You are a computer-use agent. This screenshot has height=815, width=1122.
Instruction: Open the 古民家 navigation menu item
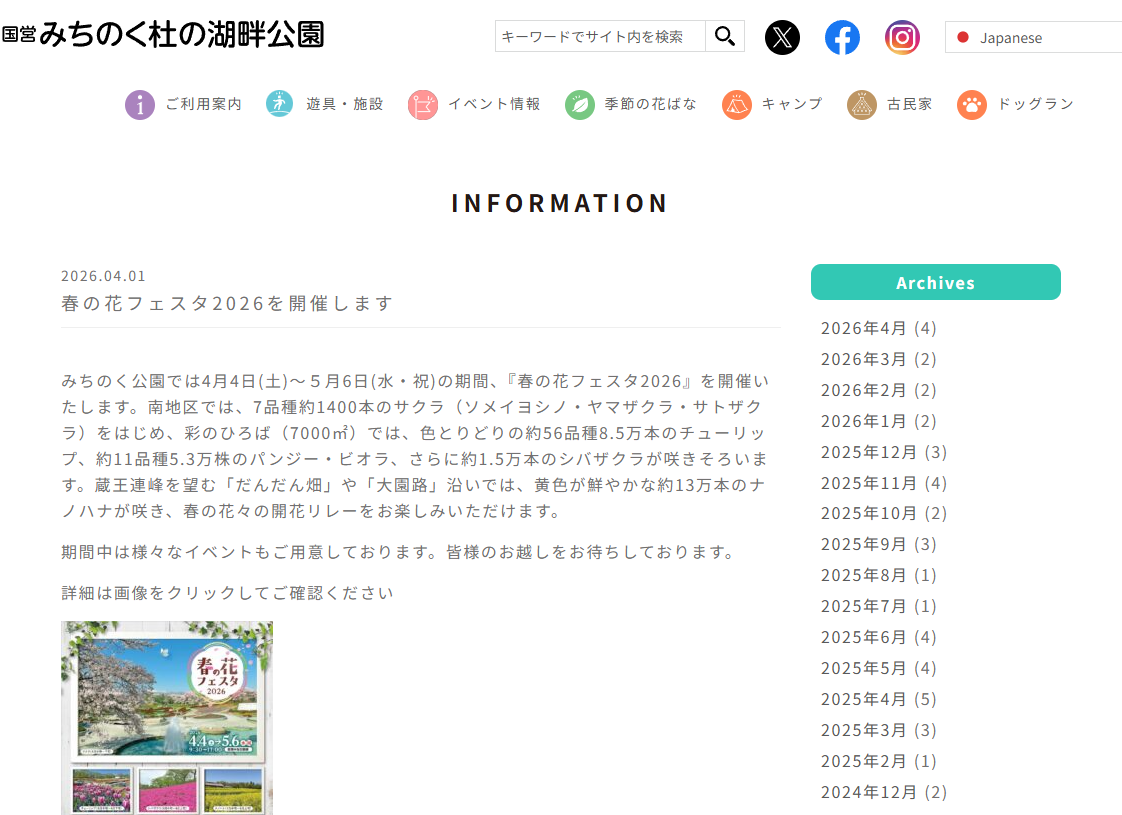[x=862, y=103]
